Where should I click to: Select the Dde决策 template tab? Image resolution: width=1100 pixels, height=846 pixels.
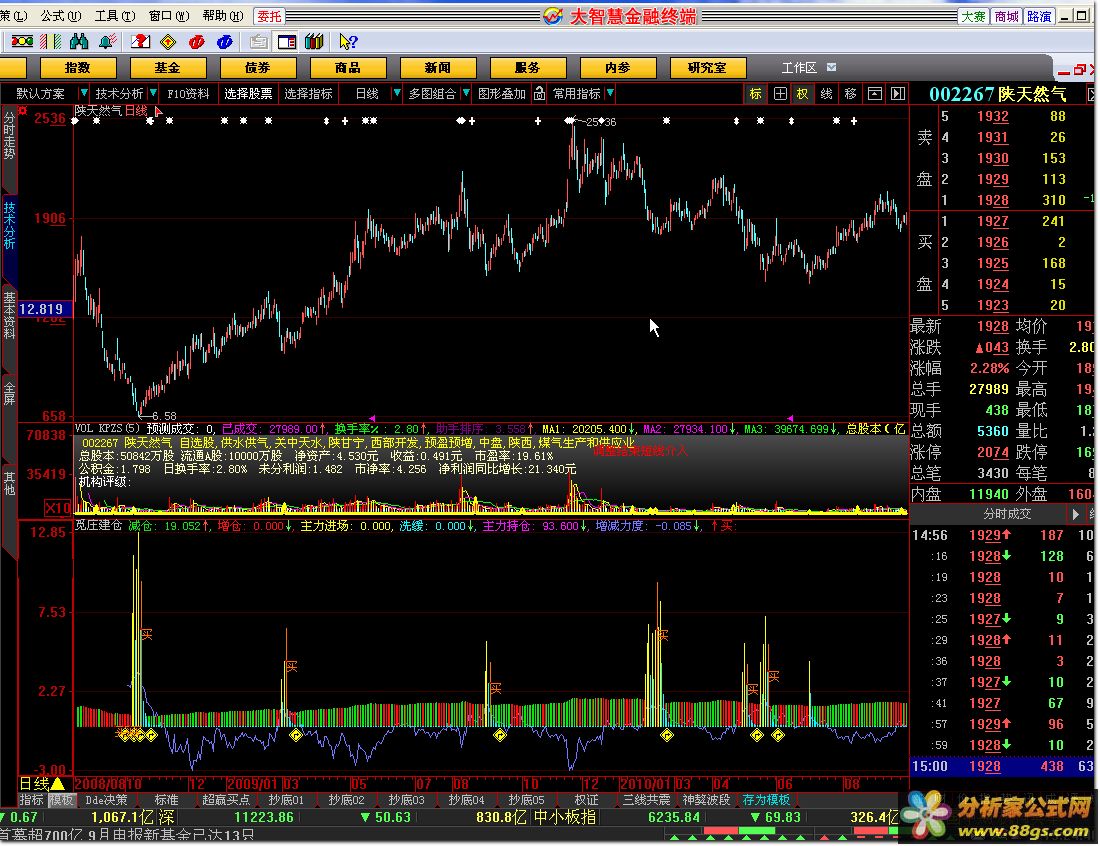coord(107,800)
